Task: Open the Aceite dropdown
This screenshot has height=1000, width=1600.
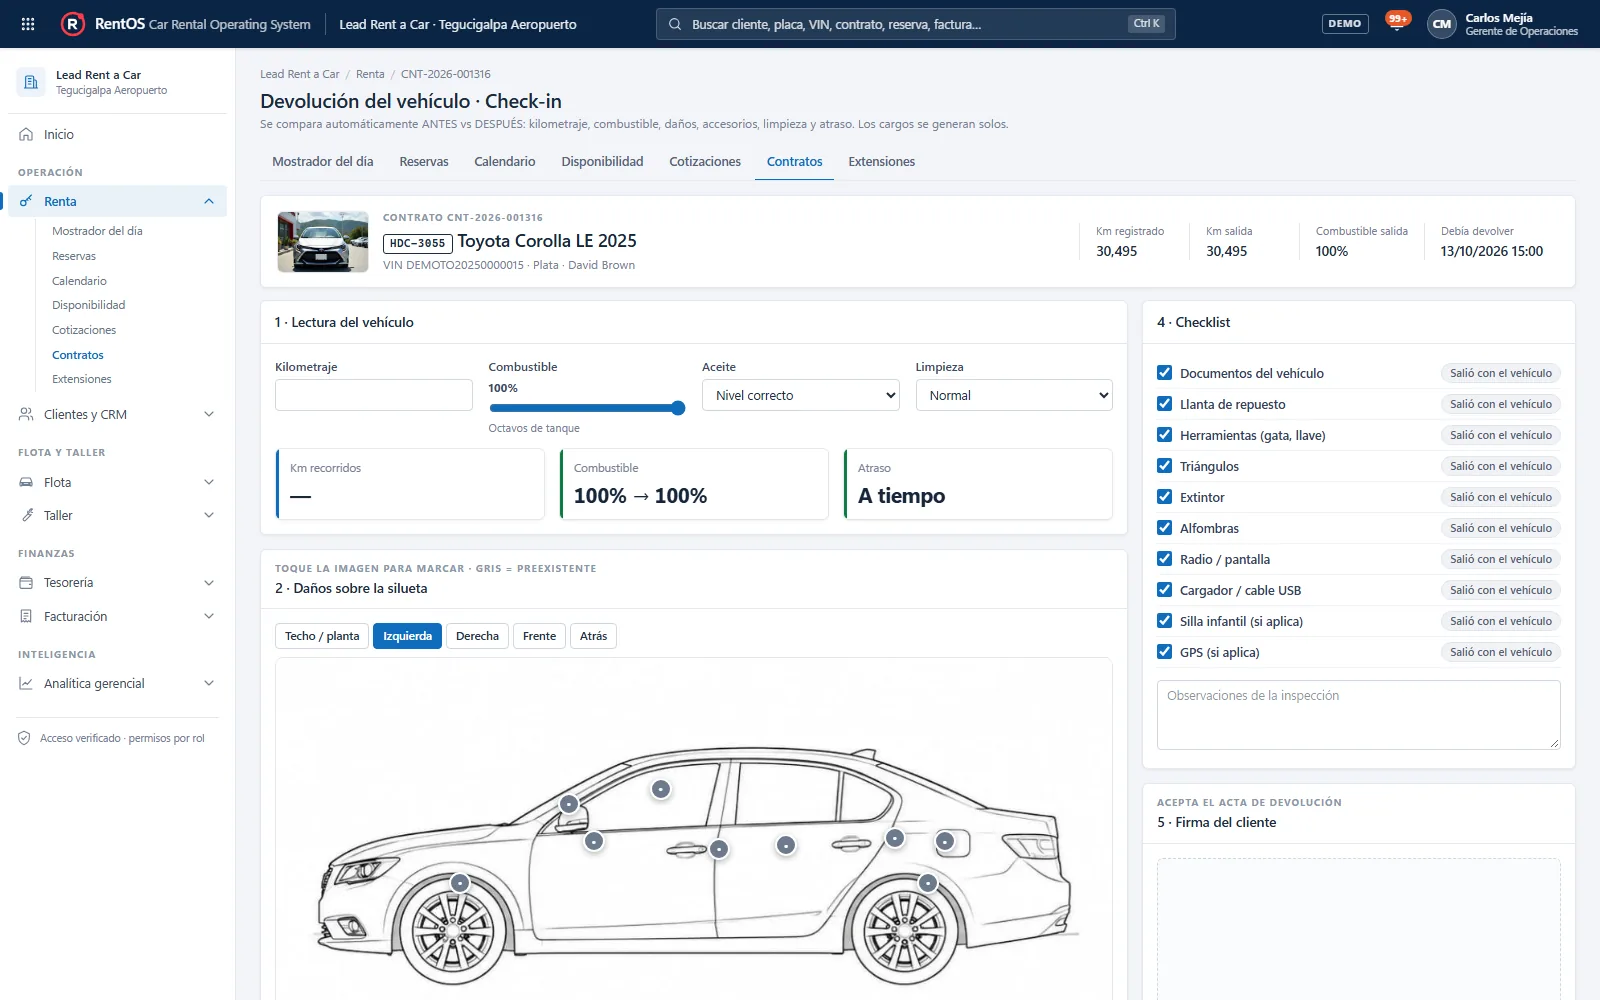Action: [x=800, y=395]
